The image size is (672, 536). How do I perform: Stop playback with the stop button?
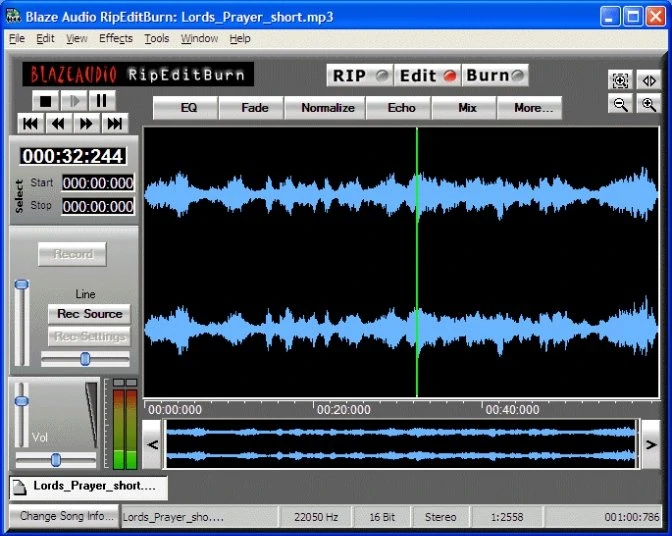pyautogui.click(x=45, y=101)
